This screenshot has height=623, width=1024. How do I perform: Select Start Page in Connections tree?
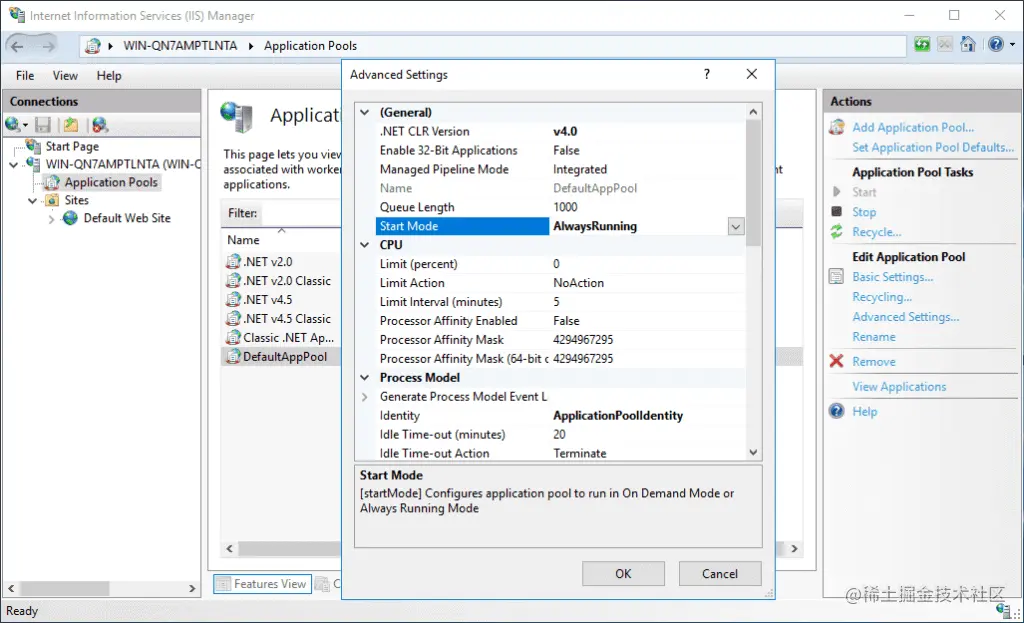pos(72,146)
